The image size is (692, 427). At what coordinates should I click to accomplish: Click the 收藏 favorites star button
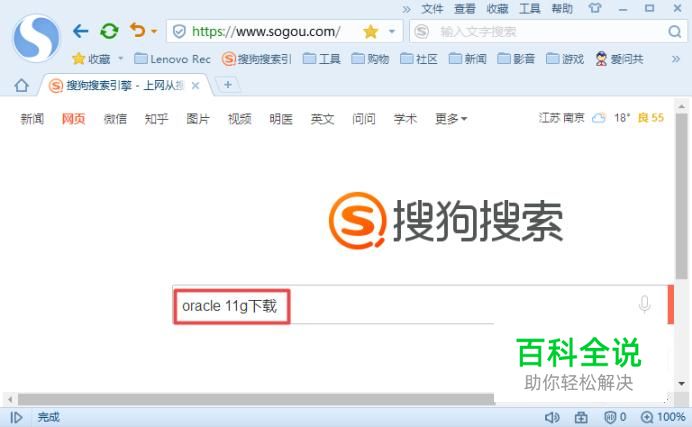click(x=91, y=59)
